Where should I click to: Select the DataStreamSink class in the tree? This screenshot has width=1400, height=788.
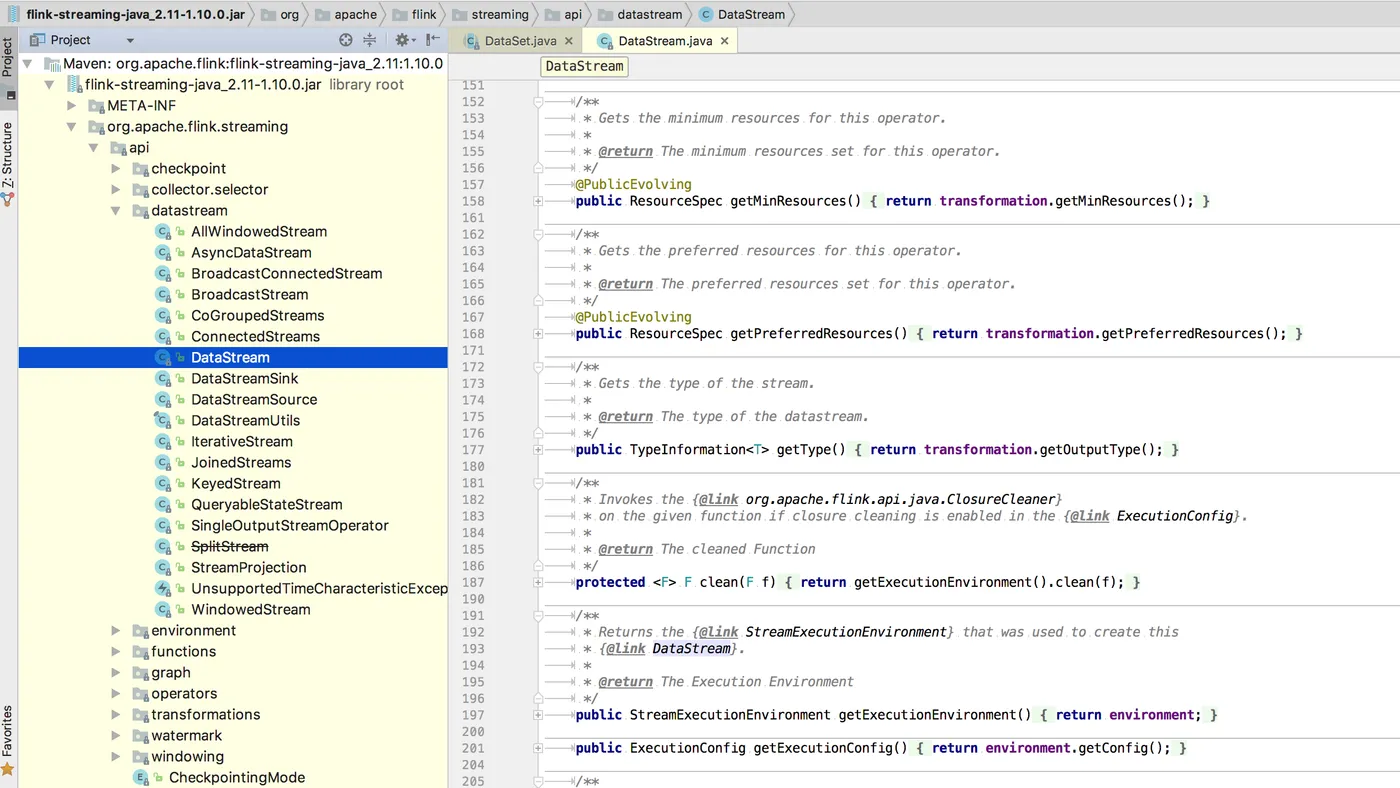pos(244,378)
